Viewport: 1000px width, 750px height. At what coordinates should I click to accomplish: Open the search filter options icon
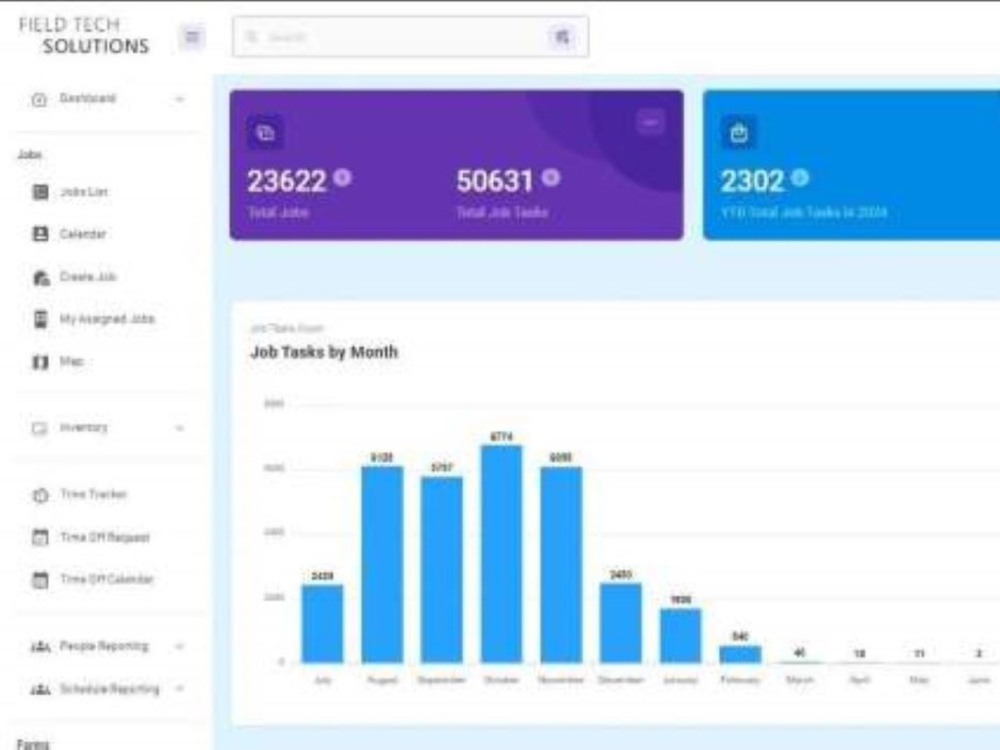pos(561,37)
